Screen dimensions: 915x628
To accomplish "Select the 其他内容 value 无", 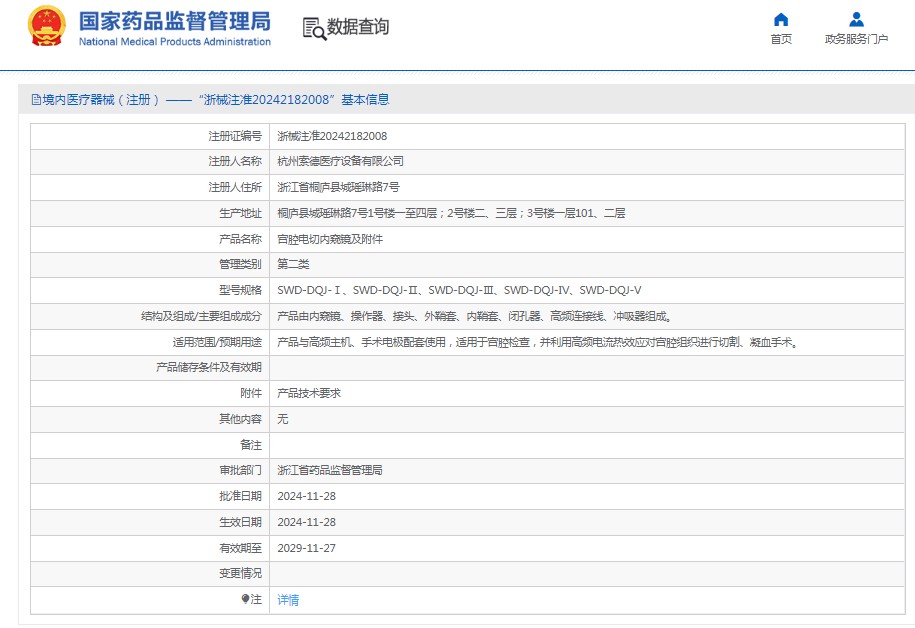I will pyautogui.click(x=282, y=419).
